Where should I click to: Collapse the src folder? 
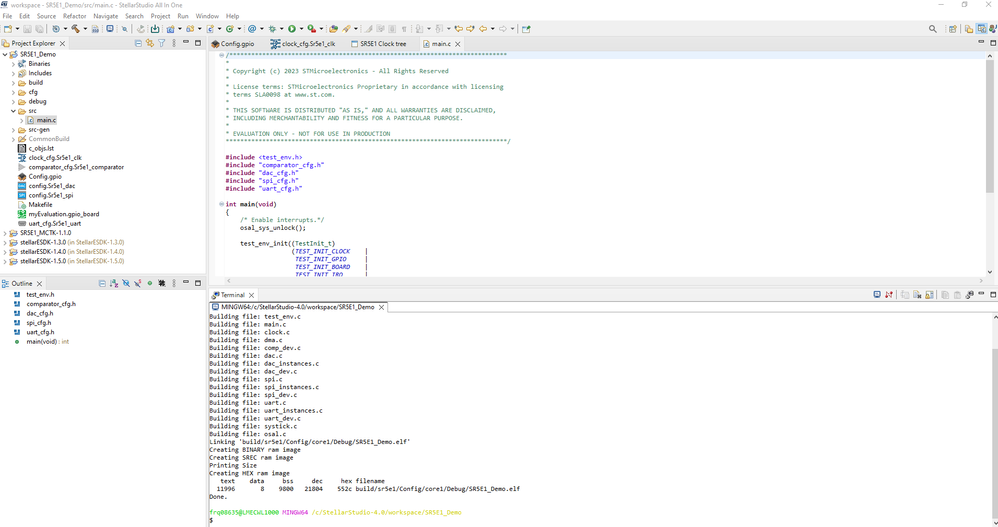pos(13,111)
